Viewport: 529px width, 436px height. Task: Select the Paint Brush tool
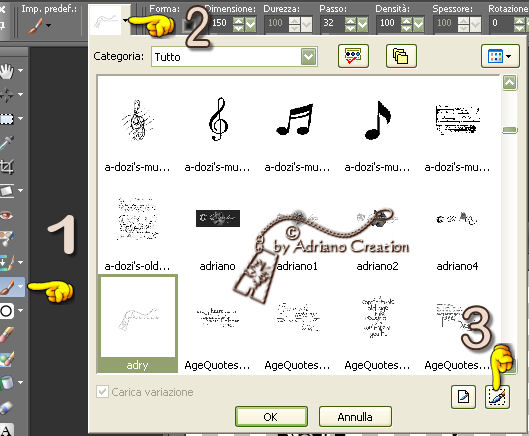click(7, 287)
